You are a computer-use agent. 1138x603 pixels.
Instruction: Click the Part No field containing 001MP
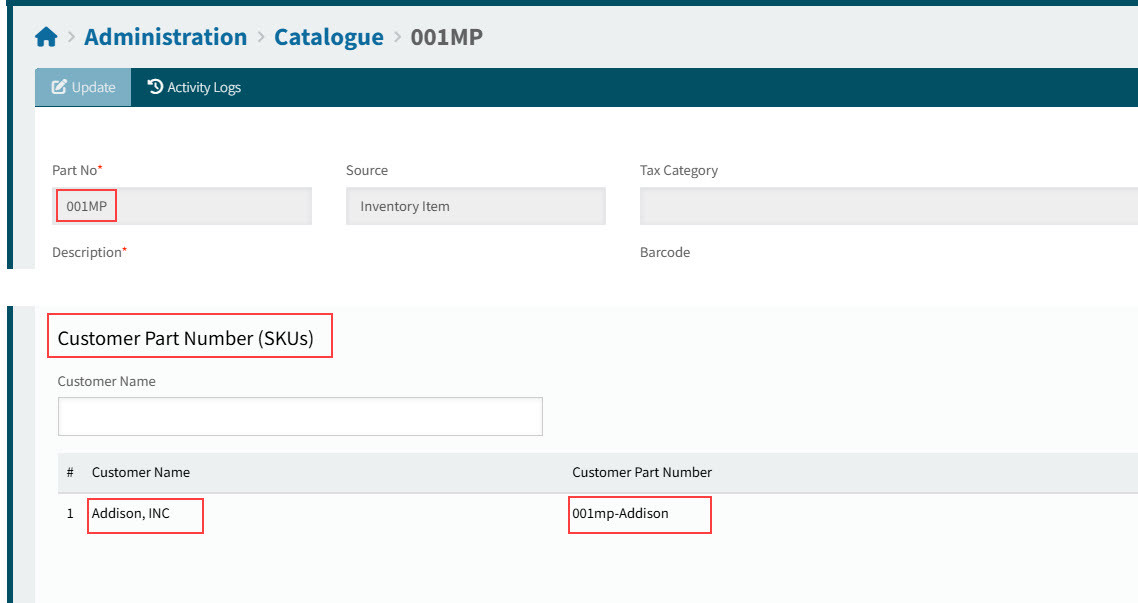coord(181,206)
